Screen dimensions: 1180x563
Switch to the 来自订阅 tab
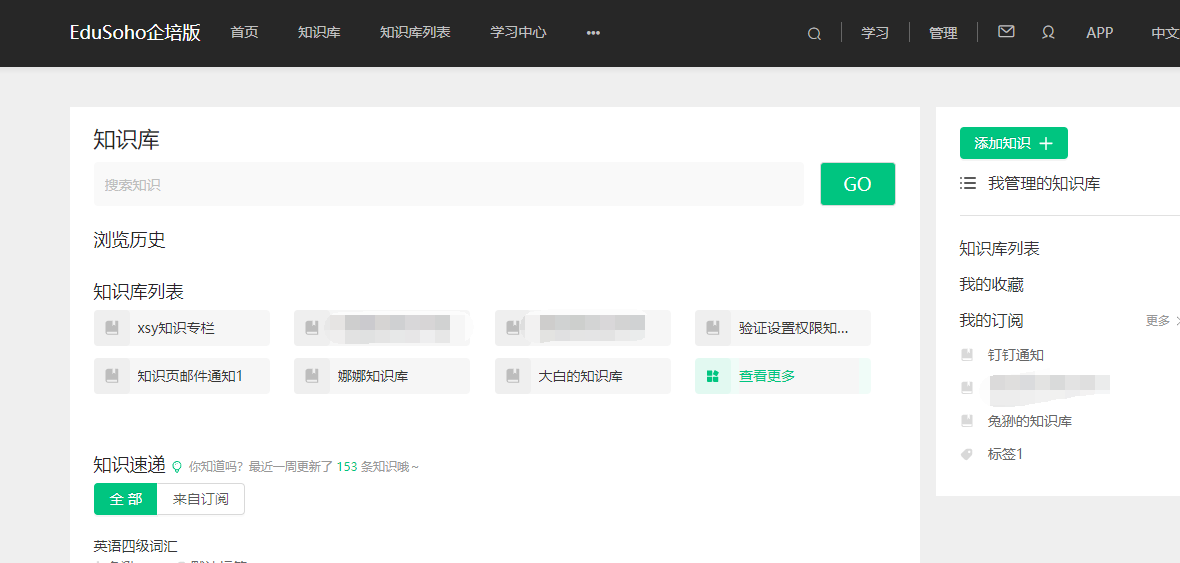201,499
